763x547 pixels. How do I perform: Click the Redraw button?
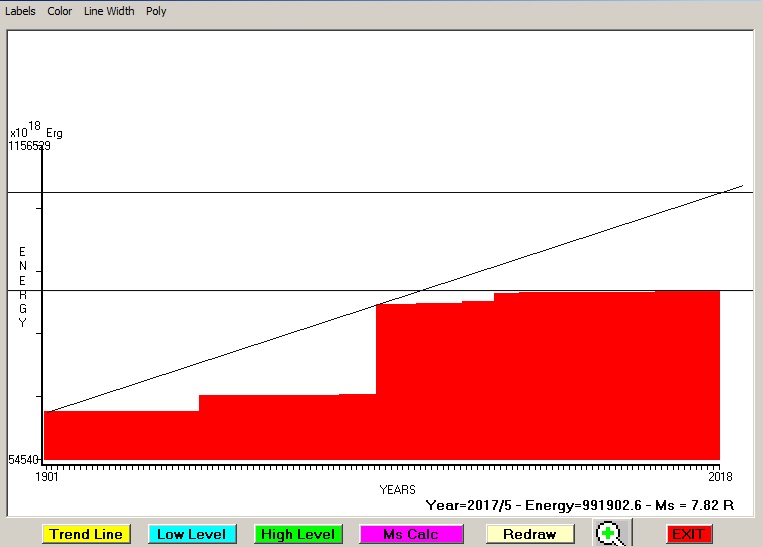click(530, 535)
